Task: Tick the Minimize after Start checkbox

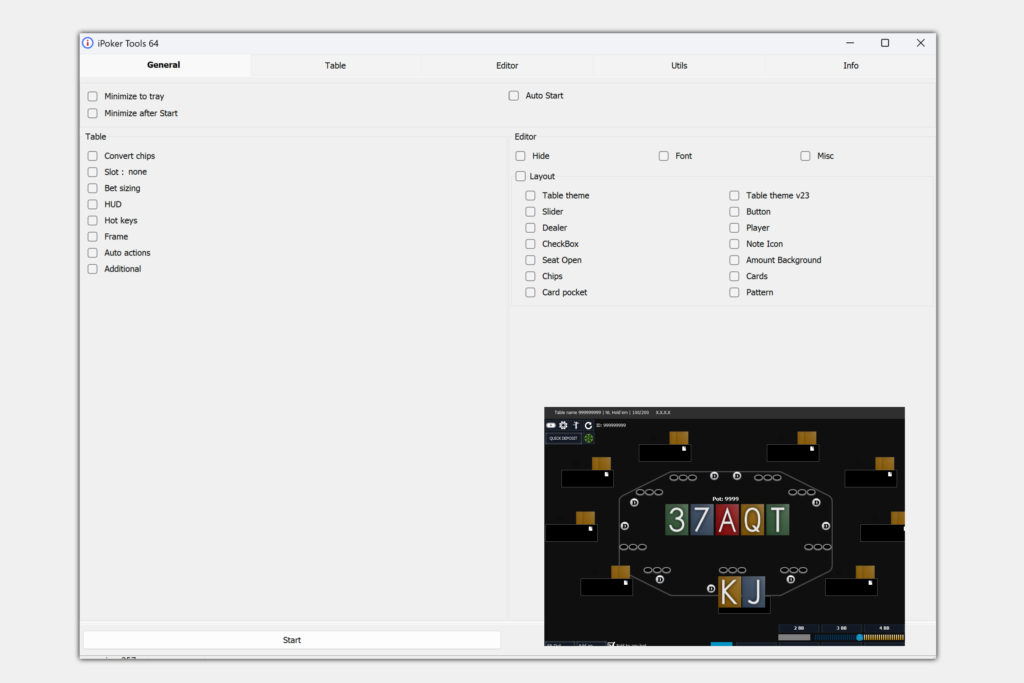Action: (x=93, y=113)
